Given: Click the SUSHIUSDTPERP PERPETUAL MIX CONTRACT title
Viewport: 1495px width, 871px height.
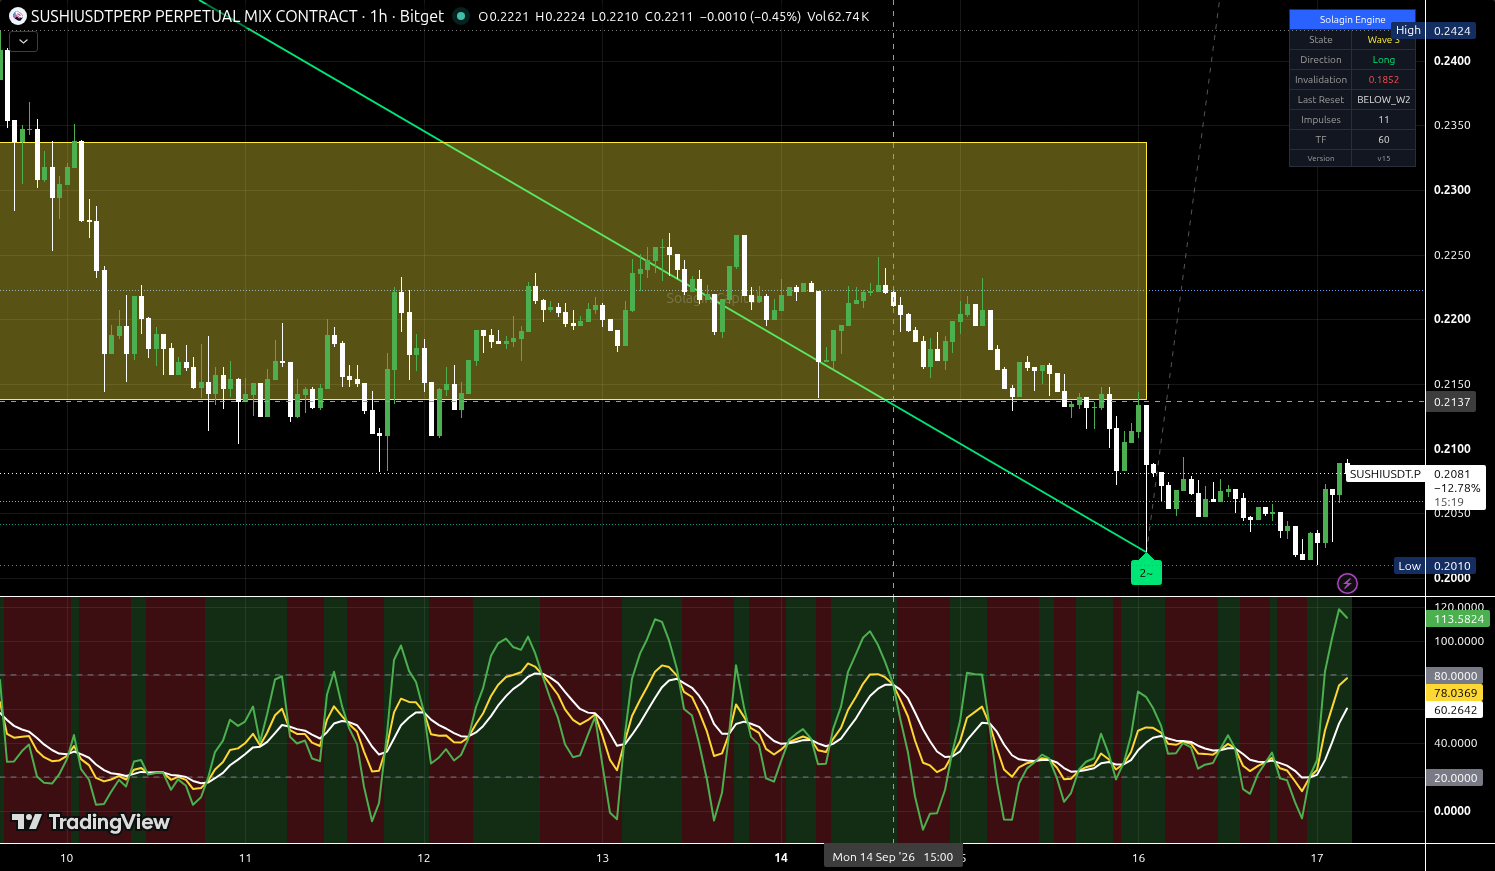Looking at the screenshot, I should tap(194, 16).
